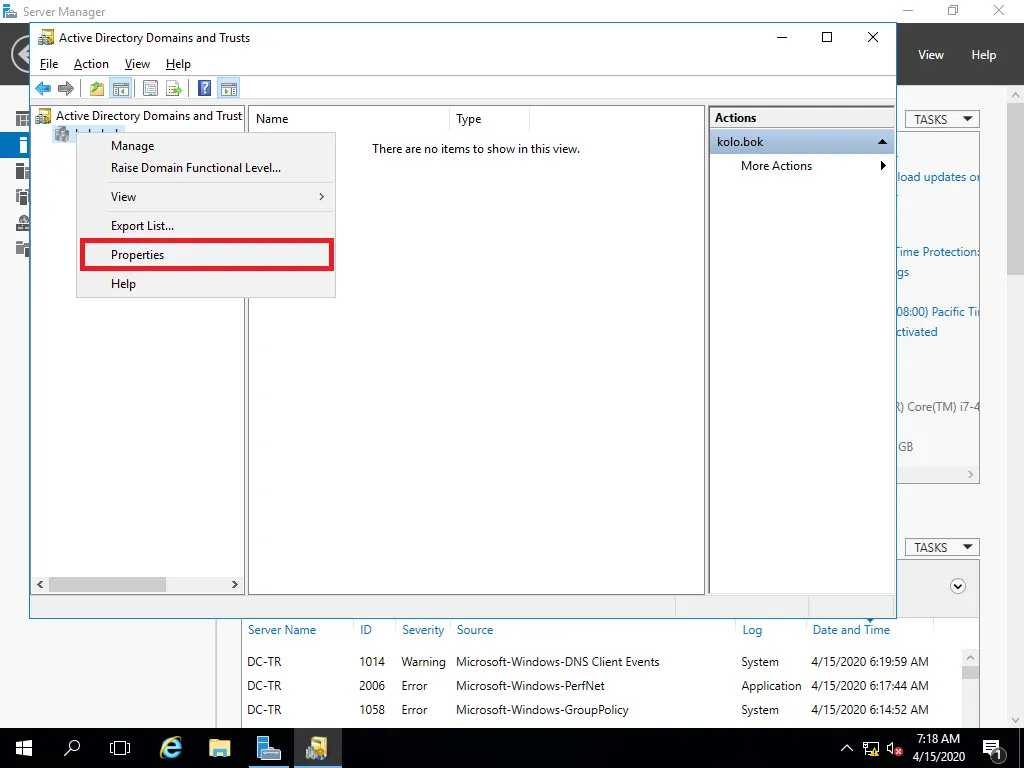Select the domain node icon in the console tree
This screenshot has width=1024, height=768.
pyautogui.click(x=62, y=134)
